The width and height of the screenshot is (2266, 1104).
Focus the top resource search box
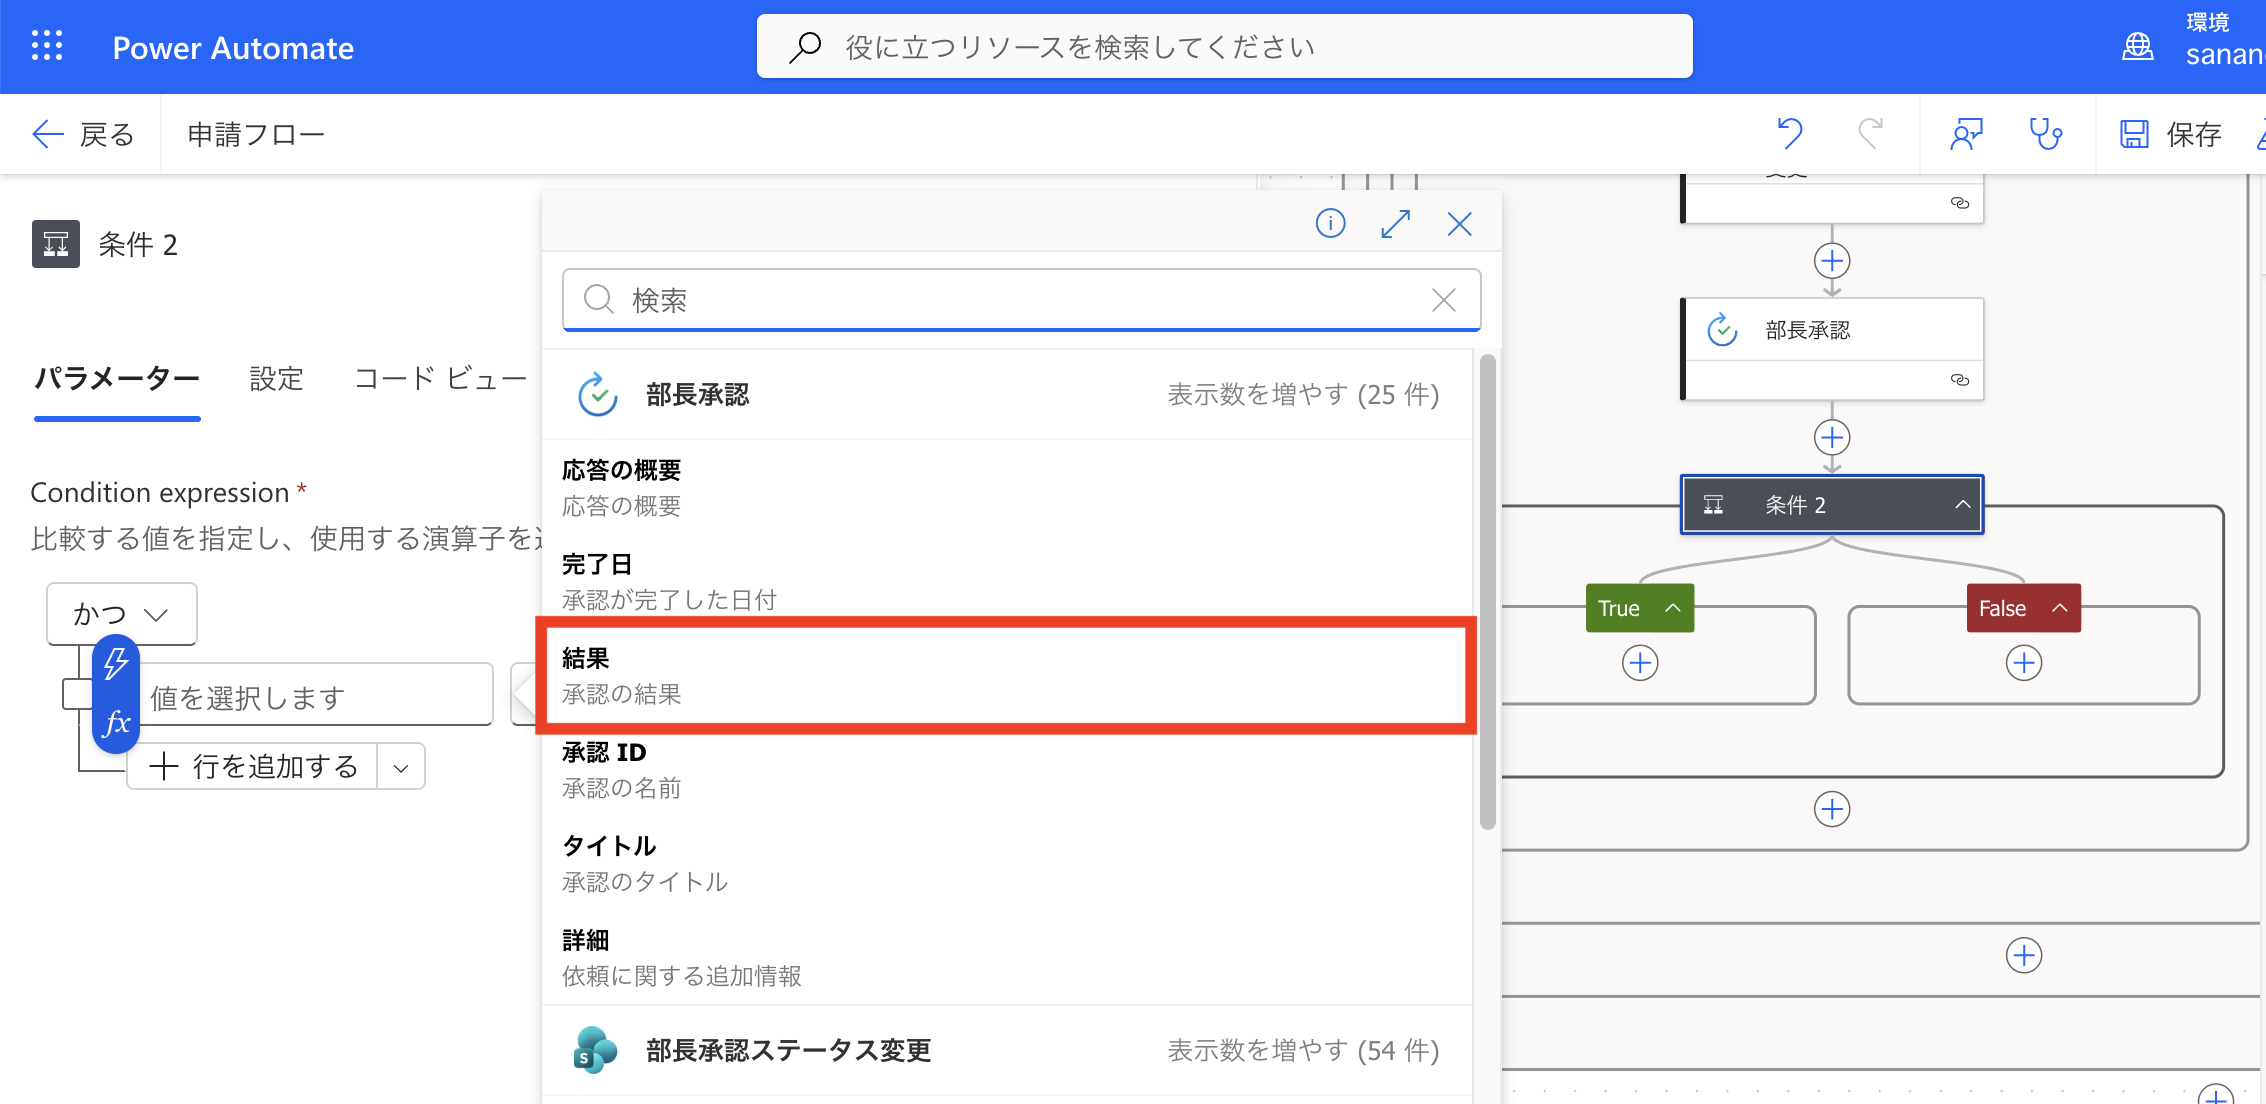[x=1224, y=46]
